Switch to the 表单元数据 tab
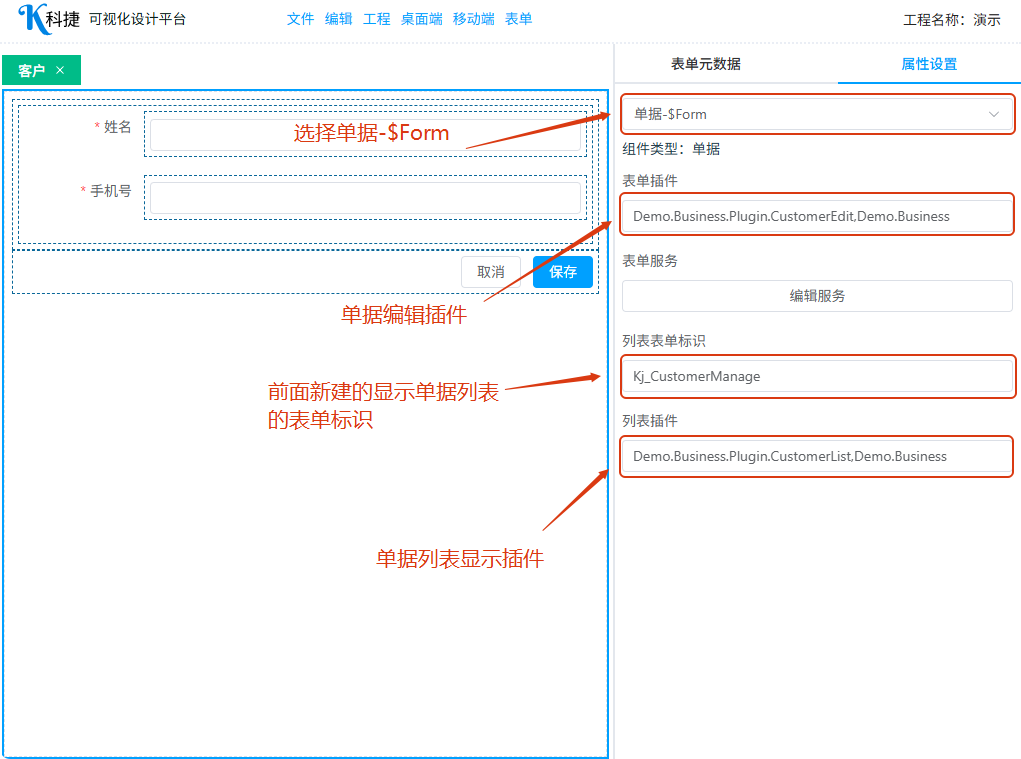This screenshot has height=759, width=1021. point(705,64)
